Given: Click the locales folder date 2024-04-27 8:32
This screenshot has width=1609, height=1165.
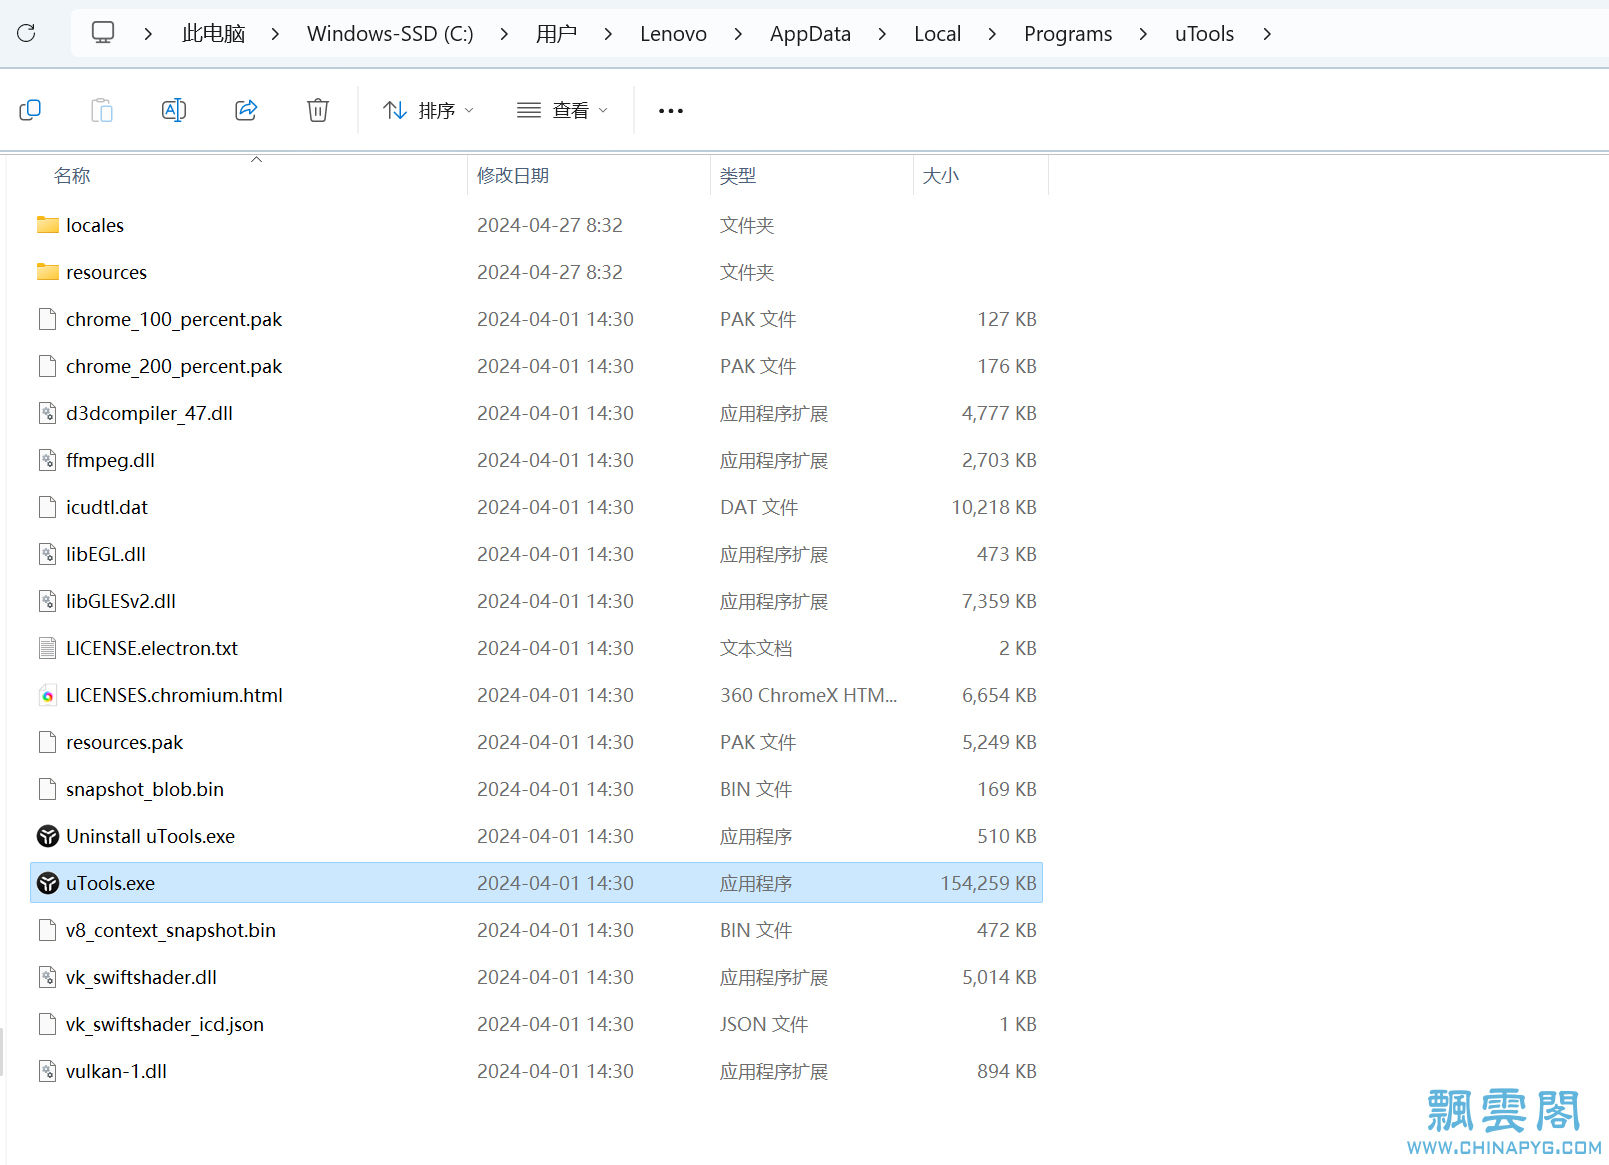Looking at the screenshot, I should 550,225.
